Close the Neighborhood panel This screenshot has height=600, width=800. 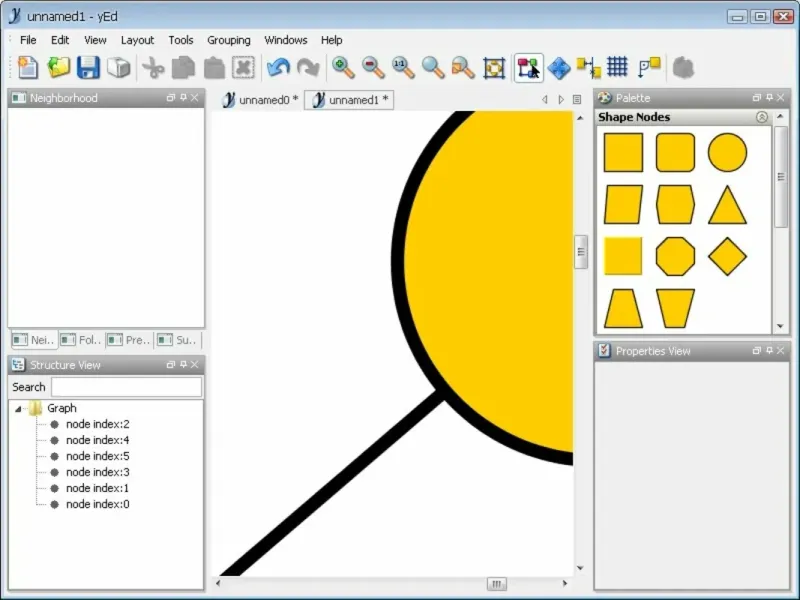(194, 97)
